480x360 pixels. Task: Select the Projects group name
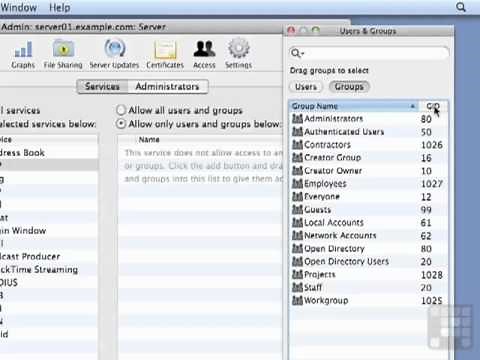click(320, 274)
